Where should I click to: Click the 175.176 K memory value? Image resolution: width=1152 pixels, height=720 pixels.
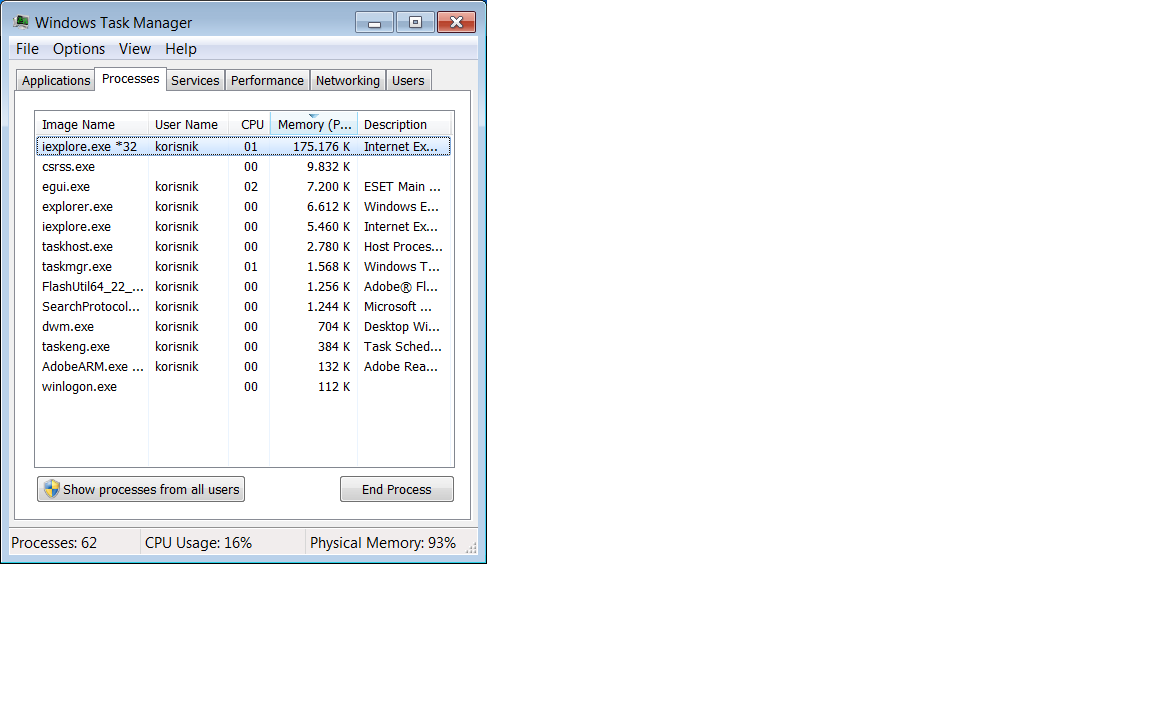click(x=322, y=147)
